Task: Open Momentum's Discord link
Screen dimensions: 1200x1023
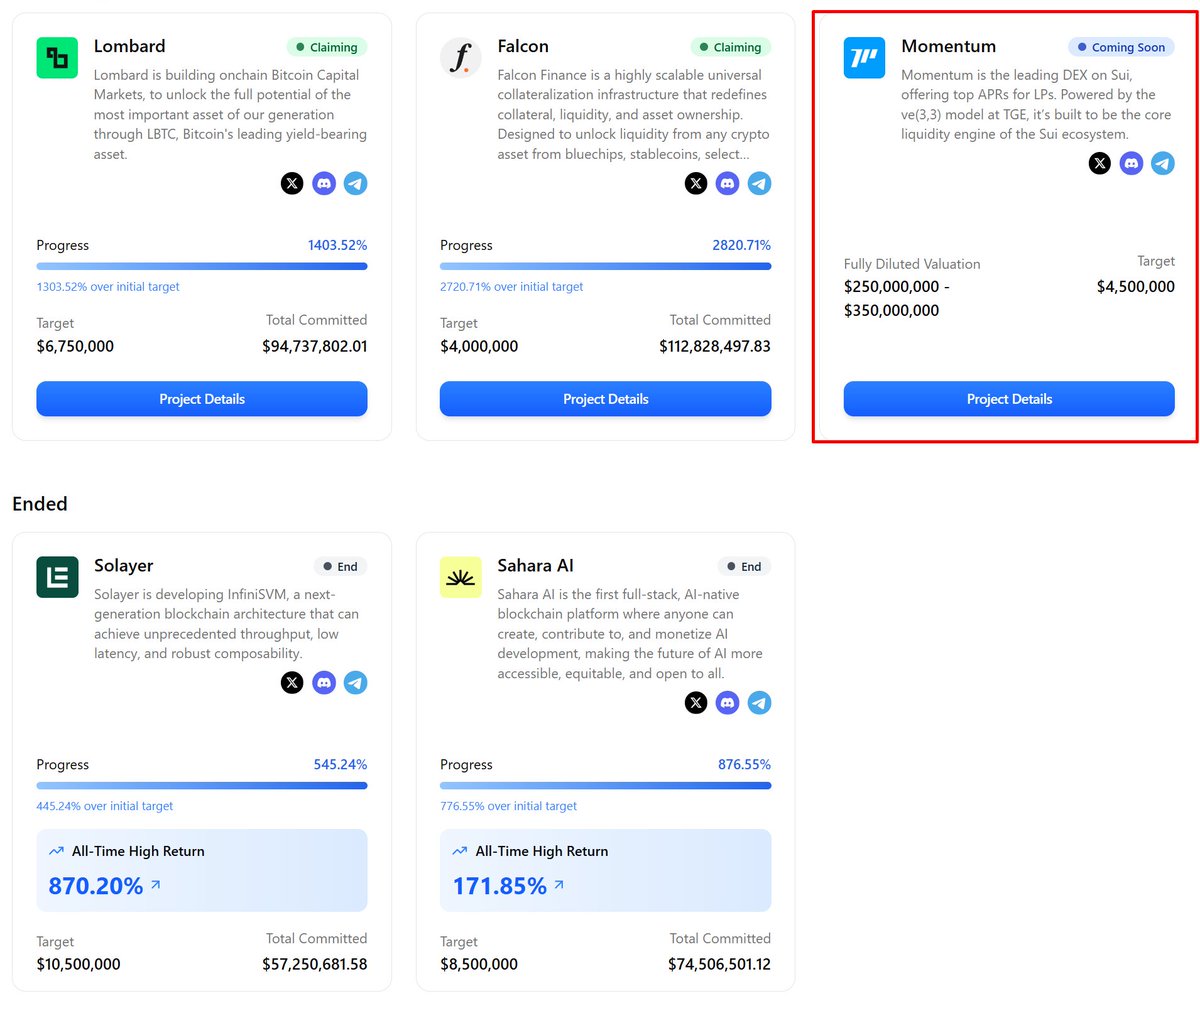Action: tap(1131, 163)
